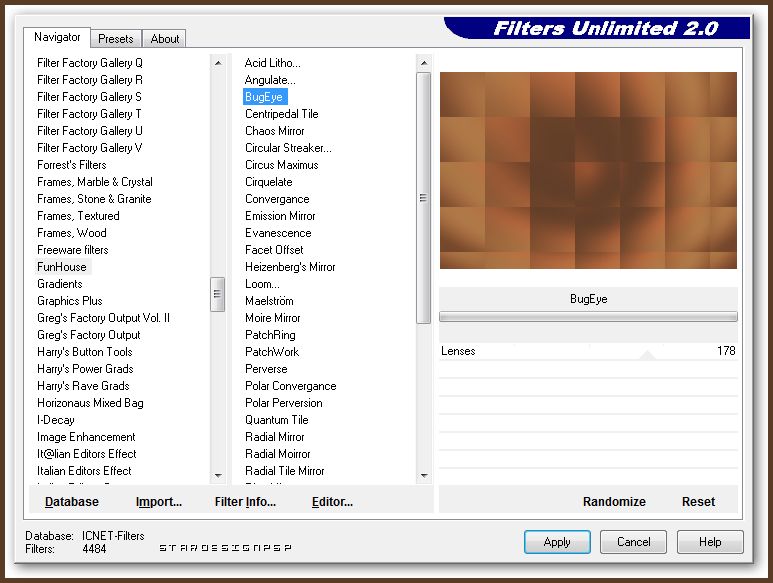
Task: Select Freeware filters category
Action: tap(72, 250)
